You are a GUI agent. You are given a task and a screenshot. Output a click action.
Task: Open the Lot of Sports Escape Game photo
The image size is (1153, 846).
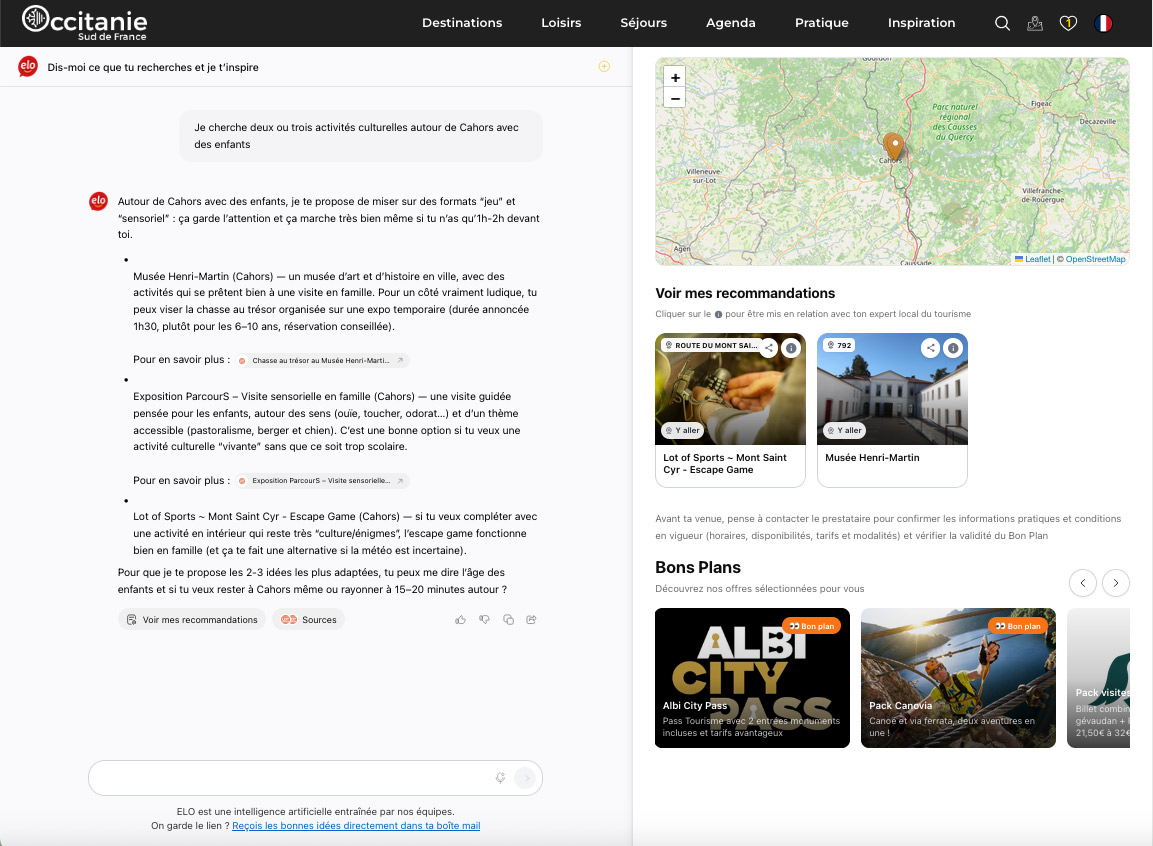pos(730,389)
